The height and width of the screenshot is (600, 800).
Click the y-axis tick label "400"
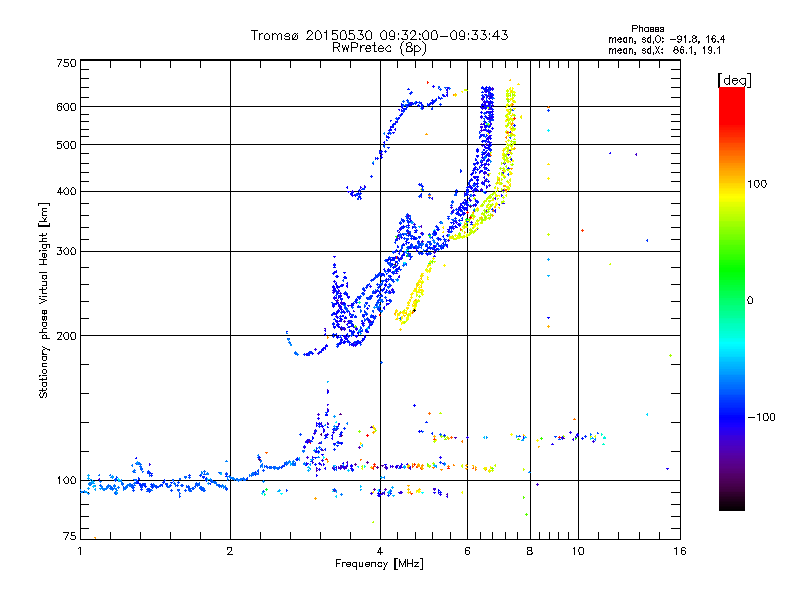(66, 192)
